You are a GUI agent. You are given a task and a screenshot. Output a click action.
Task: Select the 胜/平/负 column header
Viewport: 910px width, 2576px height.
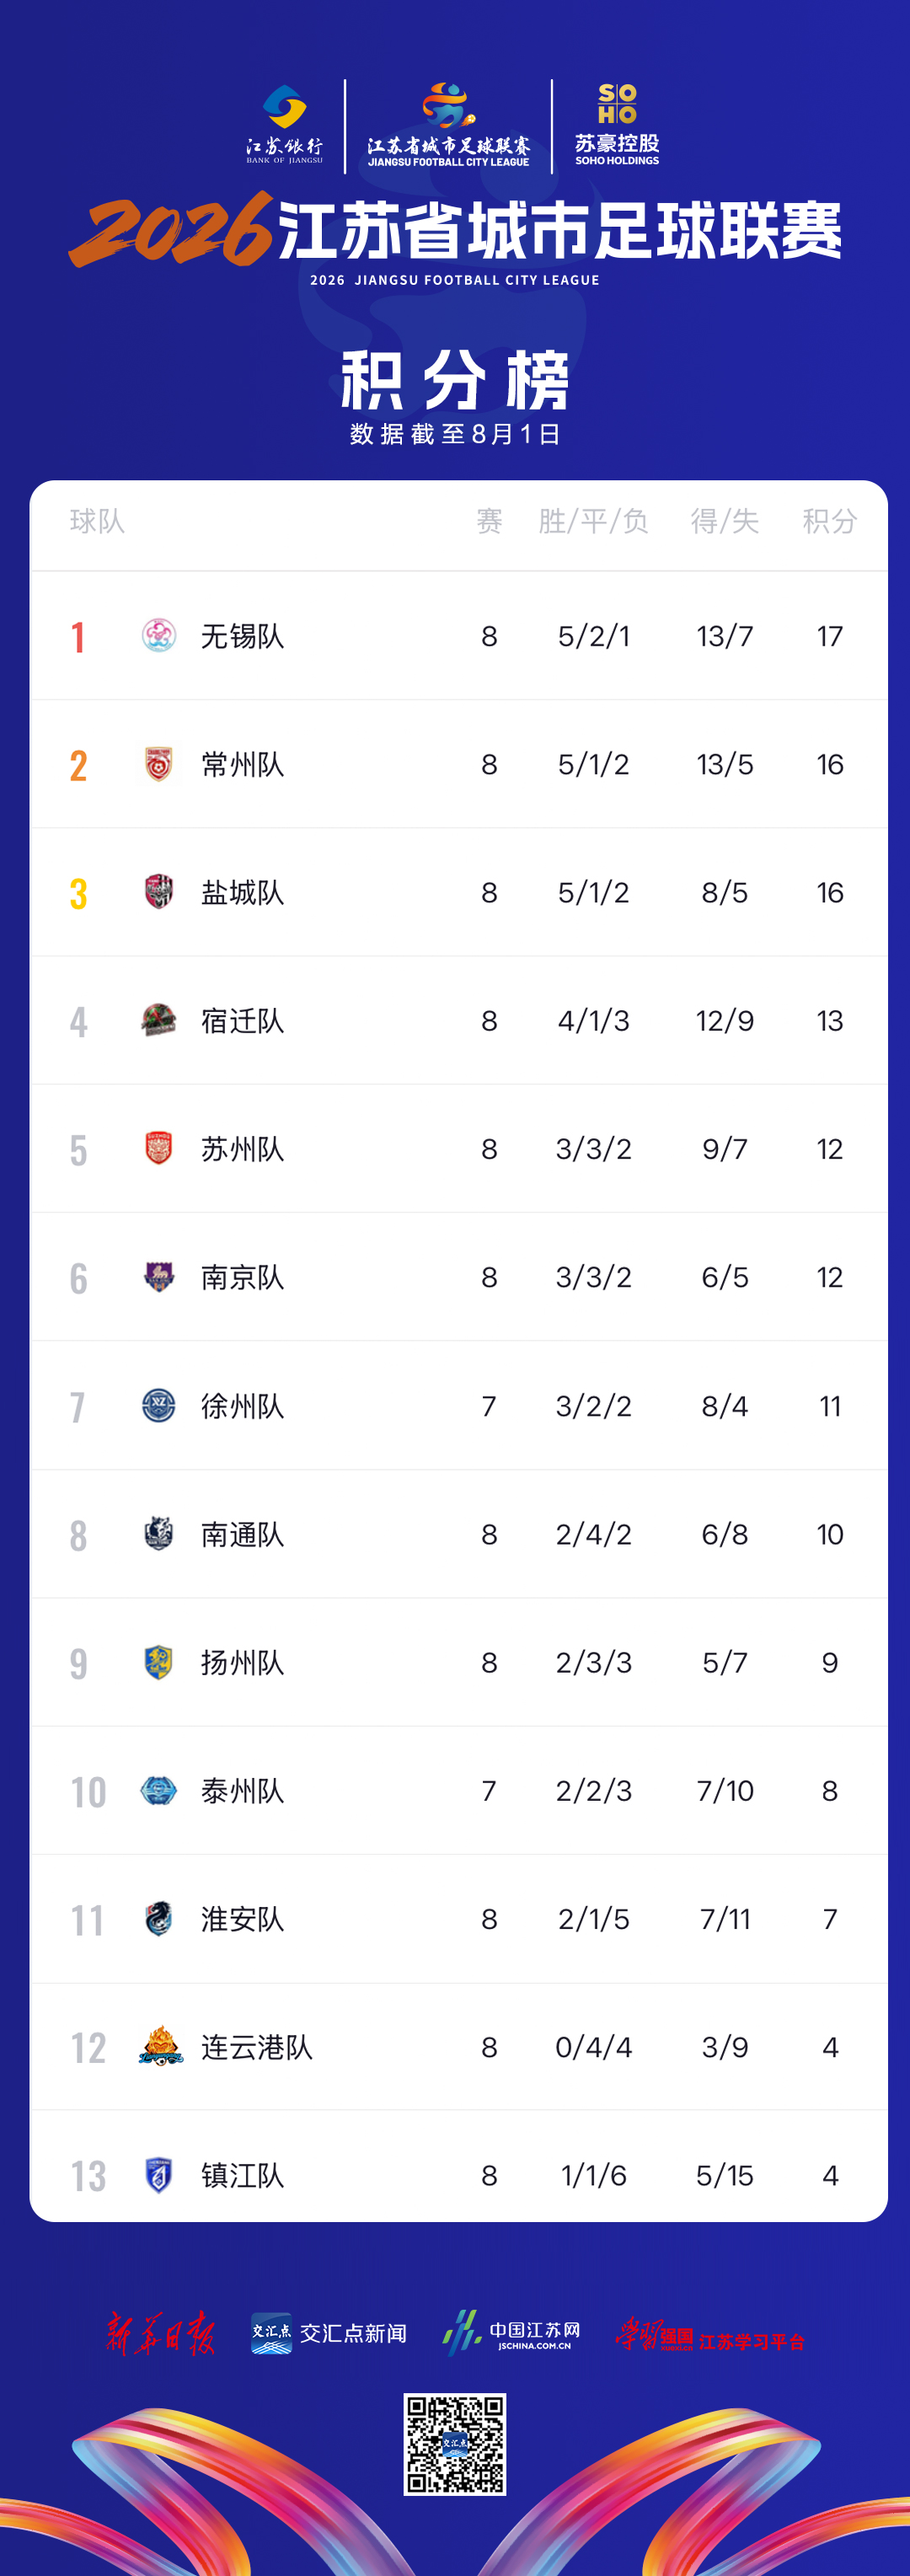tap(593, 521)
